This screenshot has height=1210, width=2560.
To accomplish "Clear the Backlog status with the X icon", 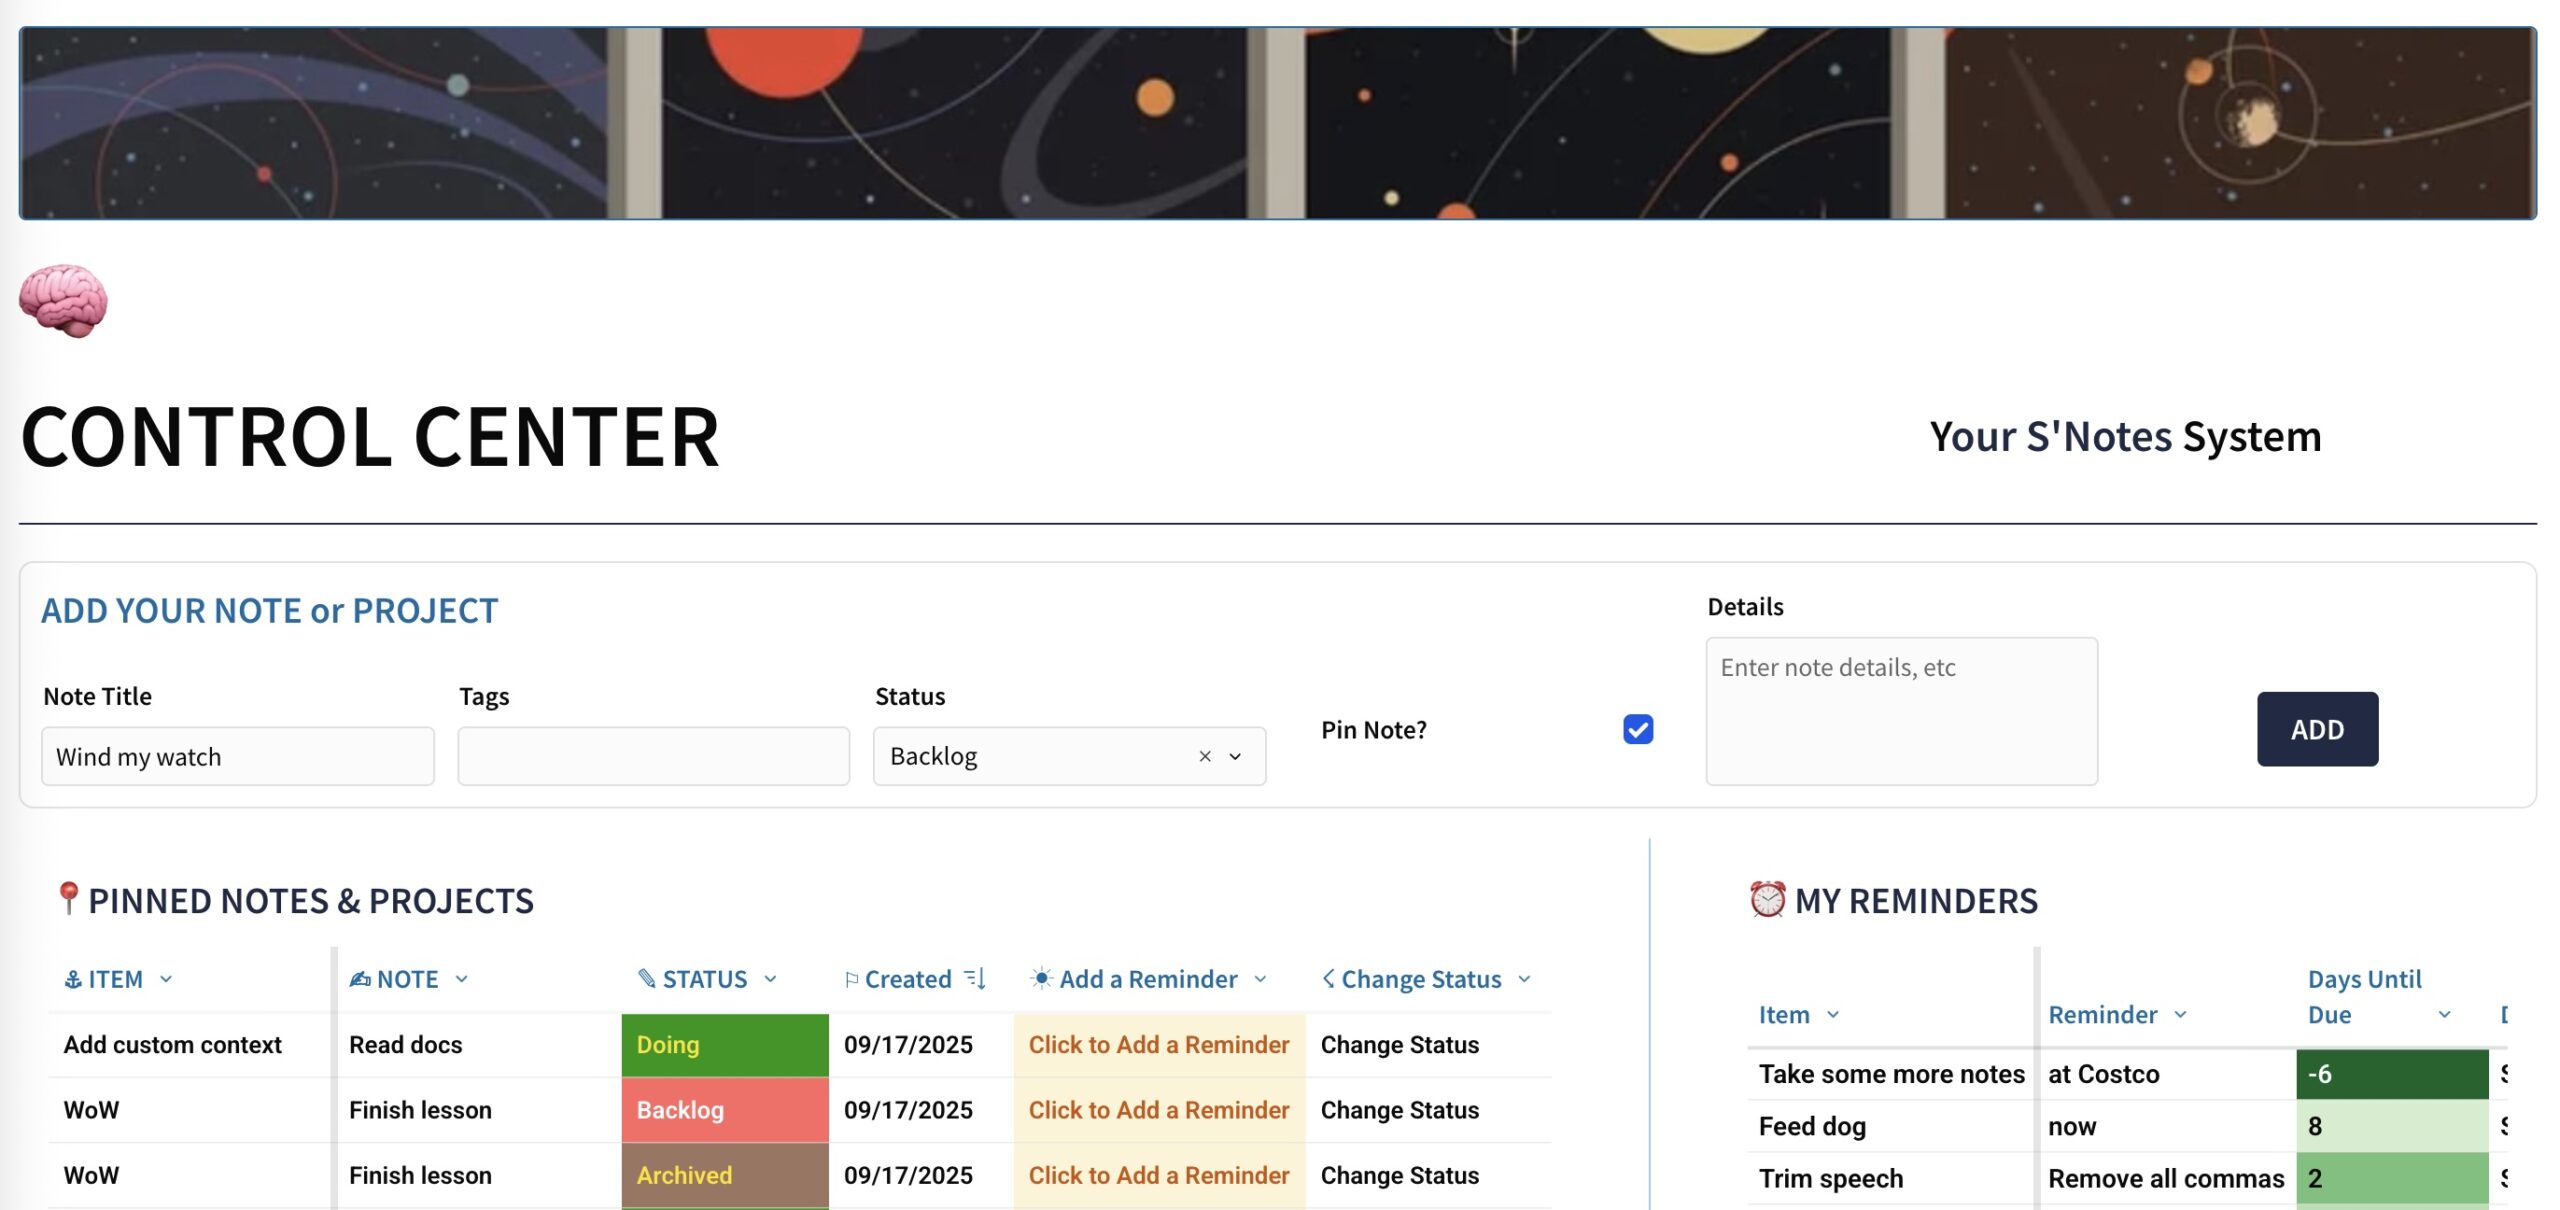I will click(1205, 756).
